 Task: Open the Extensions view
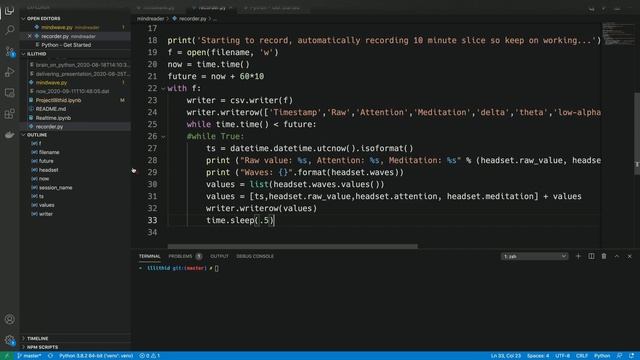tap(9, 114)
